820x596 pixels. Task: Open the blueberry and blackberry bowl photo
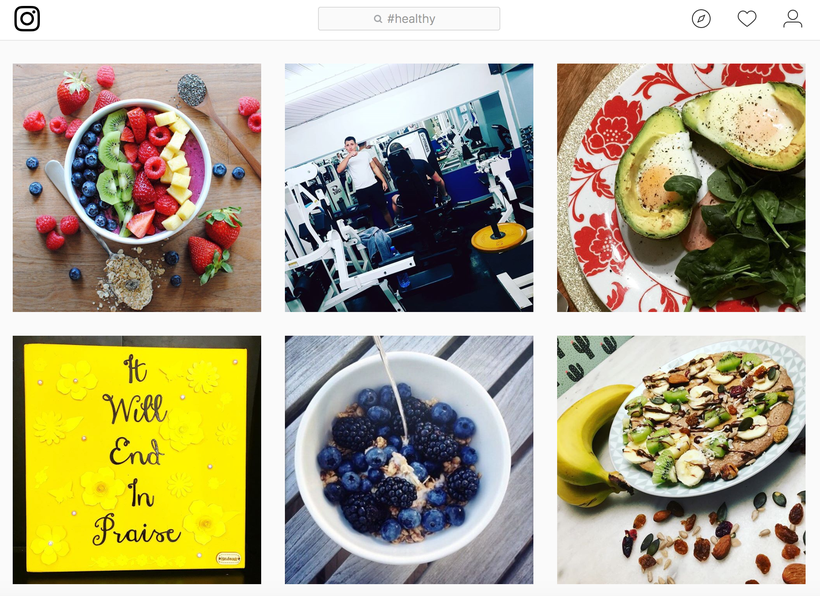click(409, 460)
